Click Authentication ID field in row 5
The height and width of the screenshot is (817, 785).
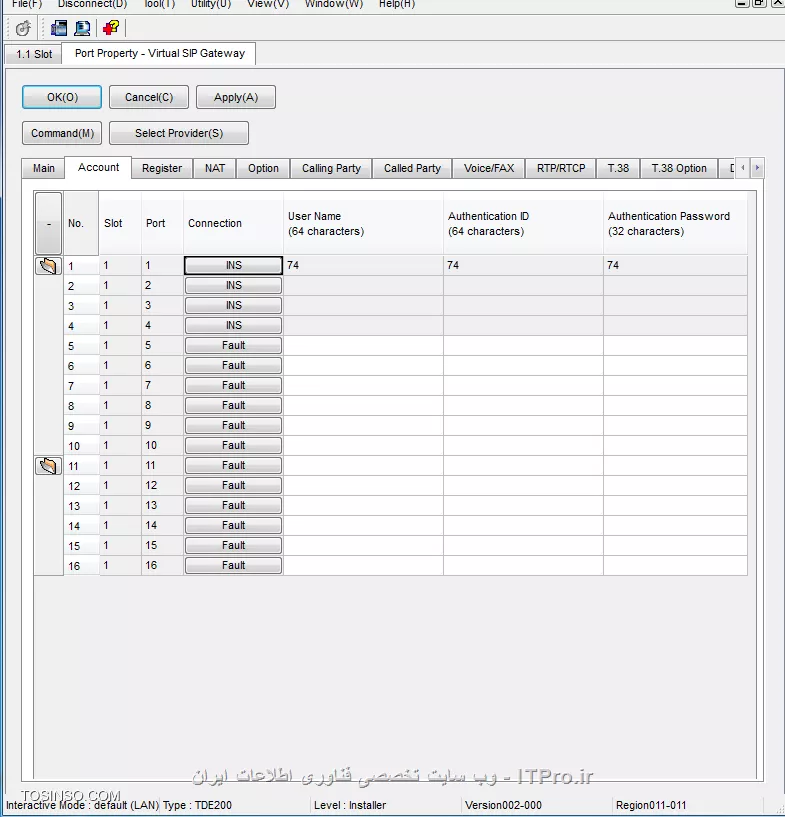(x=523, y=345)
